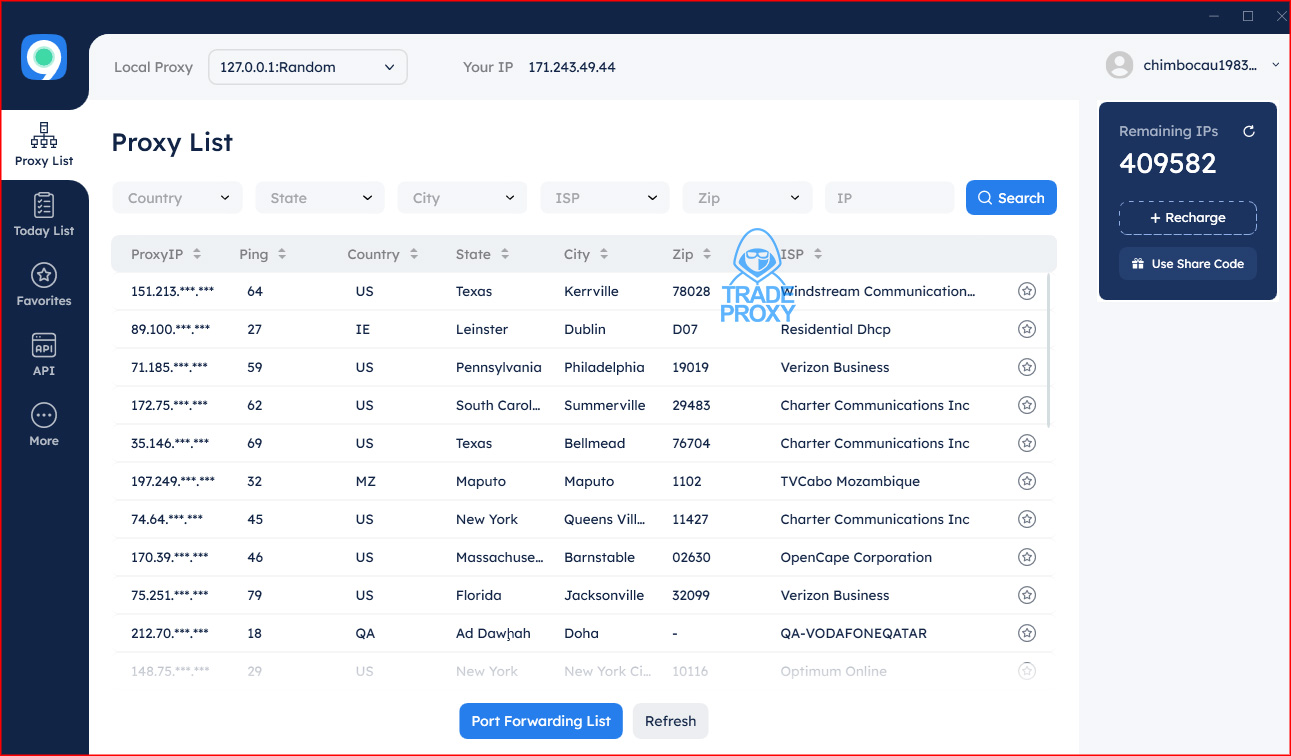This screenshot has width=1291, height=756.
Task: Favorite the Barnstable proxy star
Action: [1026, 557]
